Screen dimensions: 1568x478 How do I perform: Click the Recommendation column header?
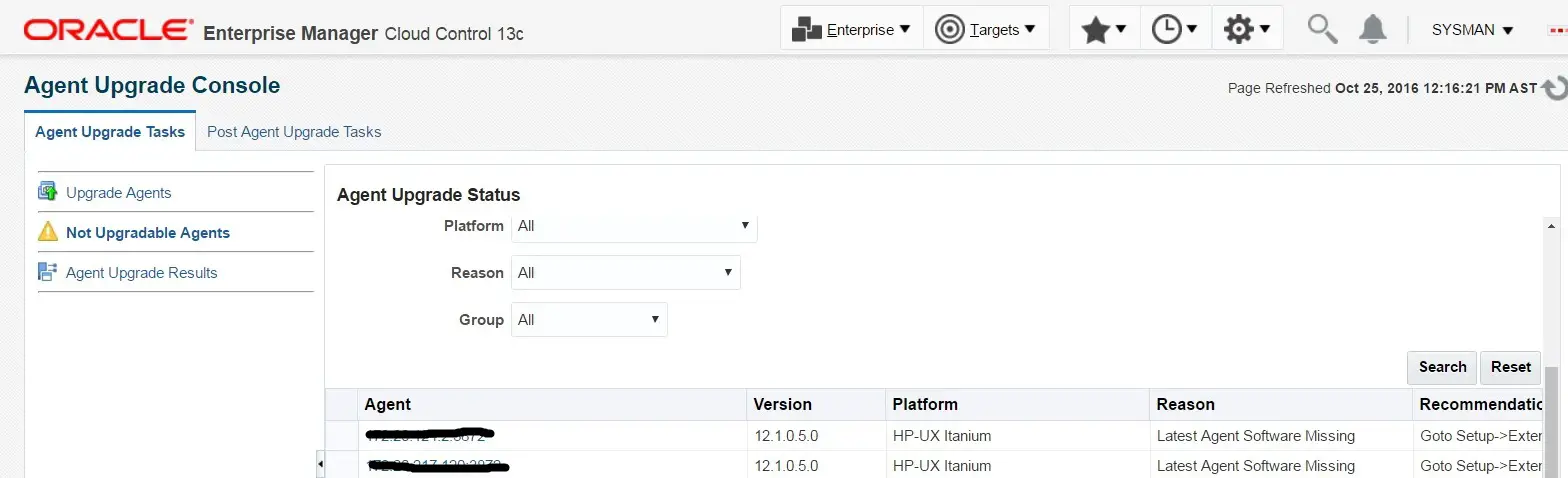pos(1479,404)
